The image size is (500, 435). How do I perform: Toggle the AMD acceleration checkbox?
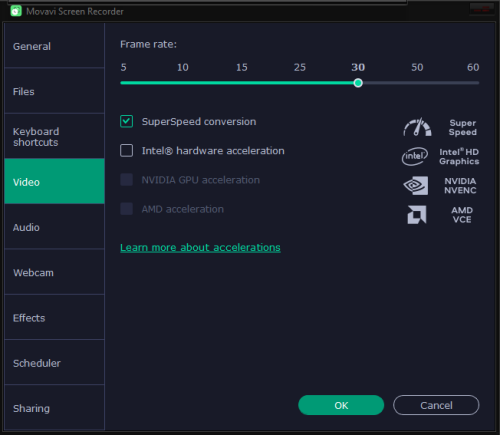tap(126, 209)
